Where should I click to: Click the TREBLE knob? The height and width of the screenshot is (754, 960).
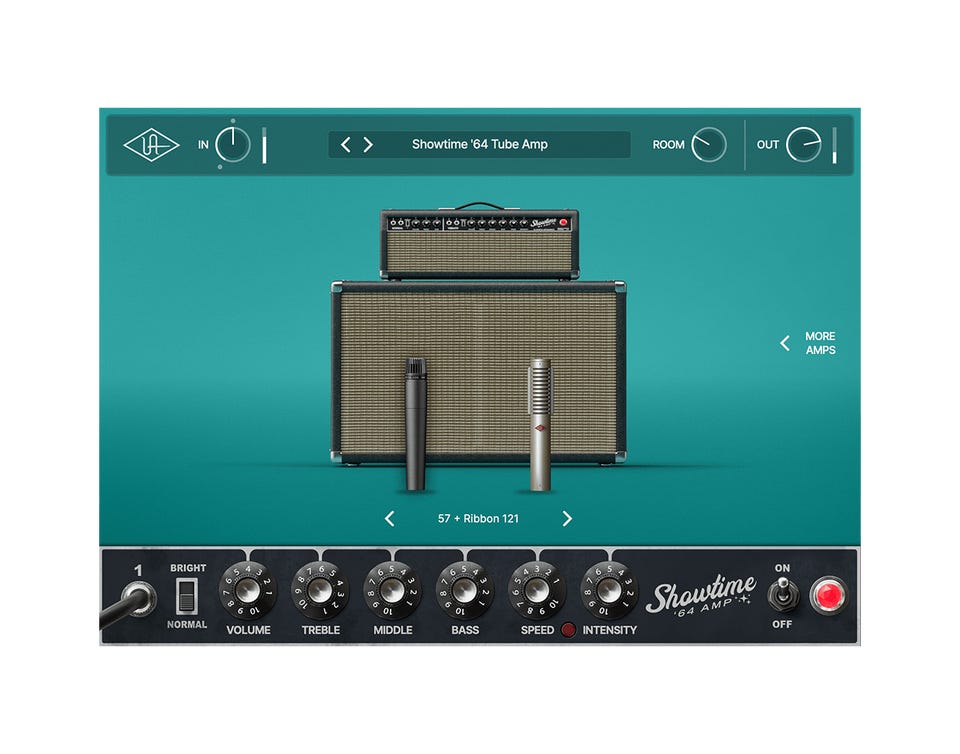pos(320,591)
